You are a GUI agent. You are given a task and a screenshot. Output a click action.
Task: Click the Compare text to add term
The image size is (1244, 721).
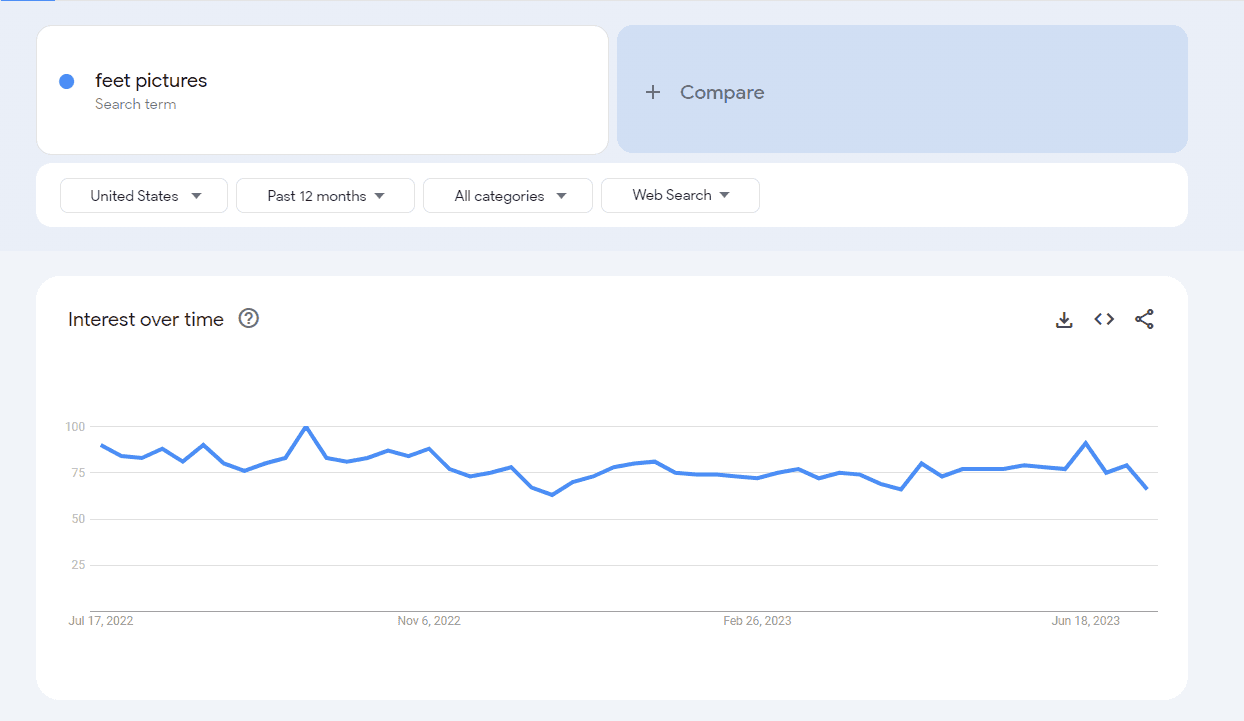click(x=722, y=92)
